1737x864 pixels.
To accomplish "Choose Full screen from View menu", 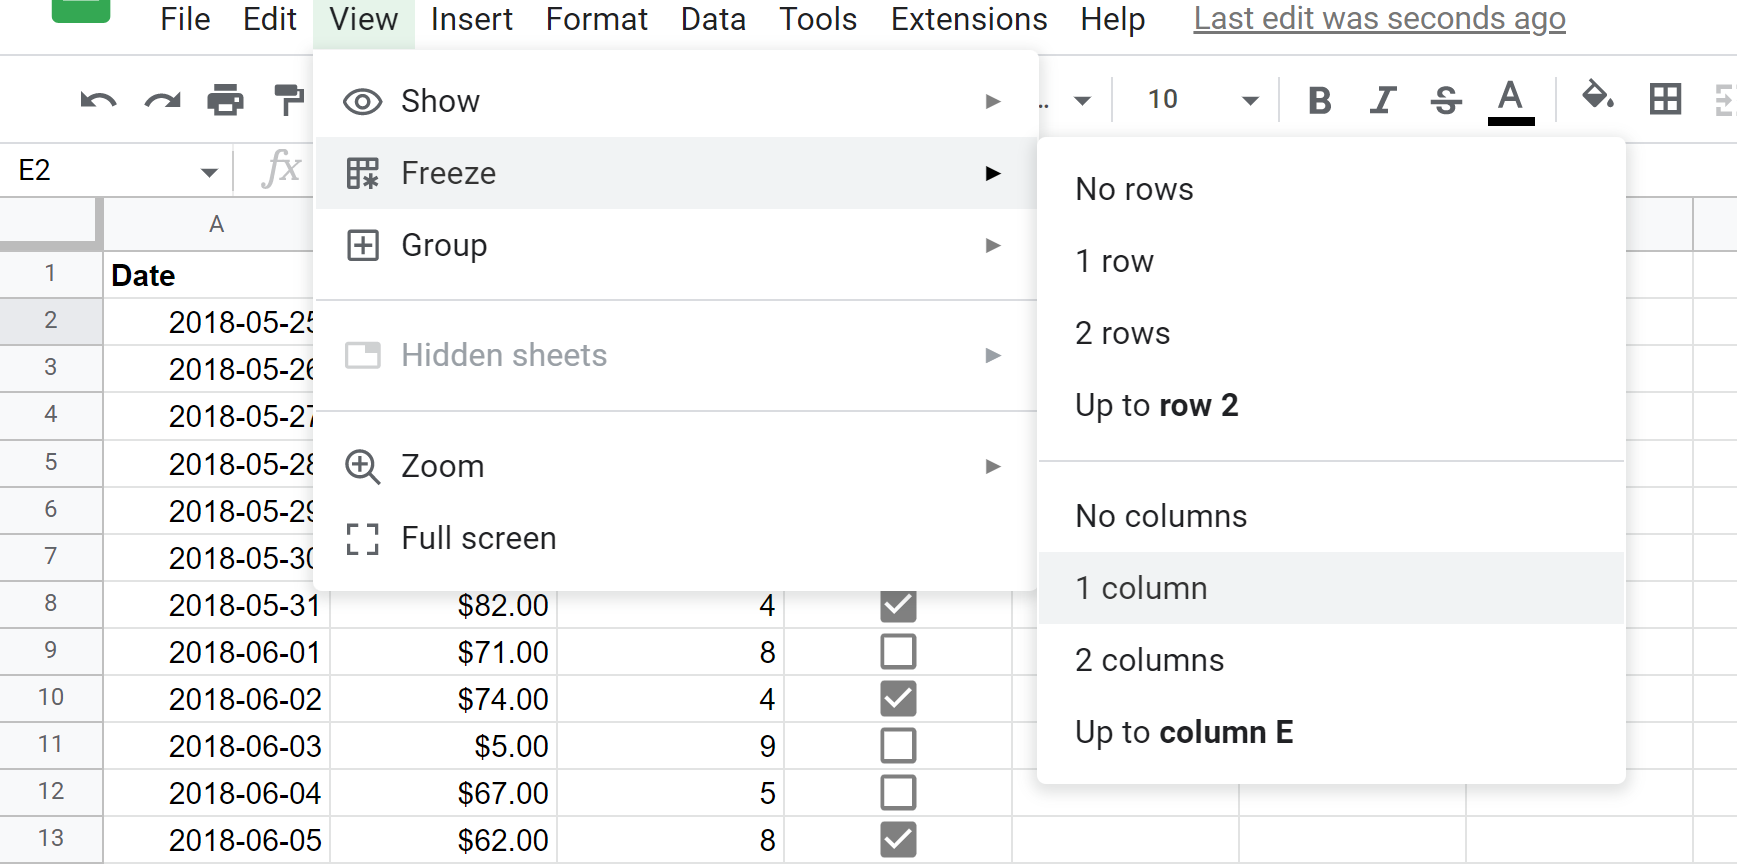I will tap(478, 538).
